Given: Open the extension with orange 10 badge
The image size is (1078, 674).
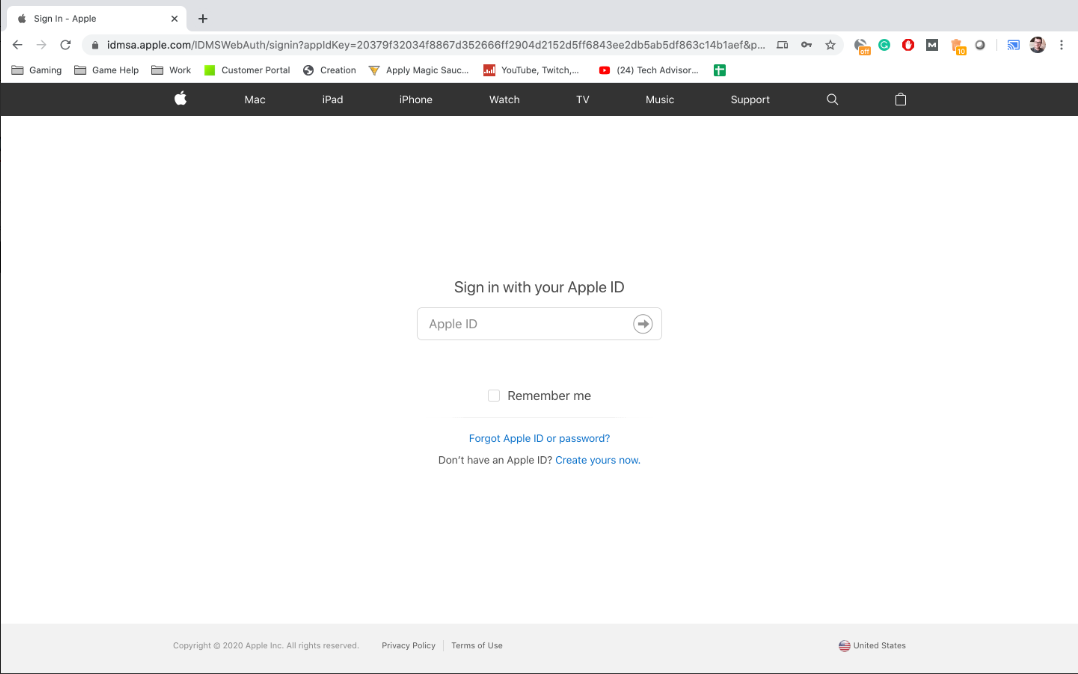Looking at the screenshot, I should click(957, 46).
